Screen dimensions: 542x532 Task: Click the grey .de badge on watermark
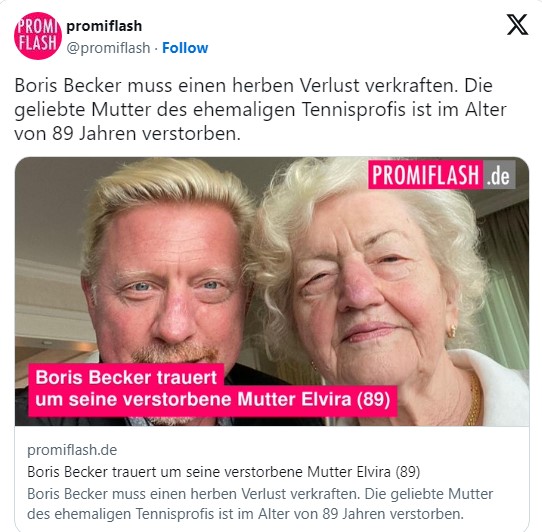(x=499, y=175)
